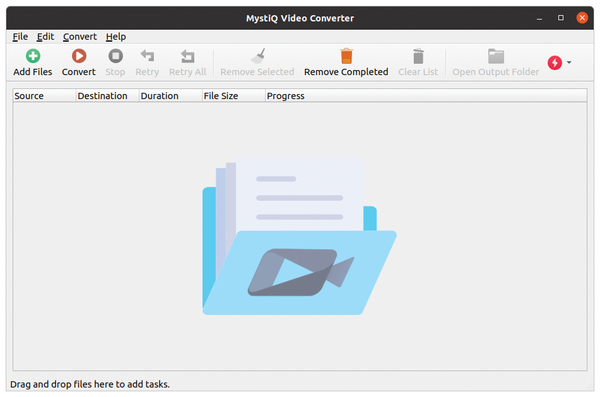Viewport: 600px width, 397px height.
Task: Click the green Add Files icon
Action: [x=33, y=56]
